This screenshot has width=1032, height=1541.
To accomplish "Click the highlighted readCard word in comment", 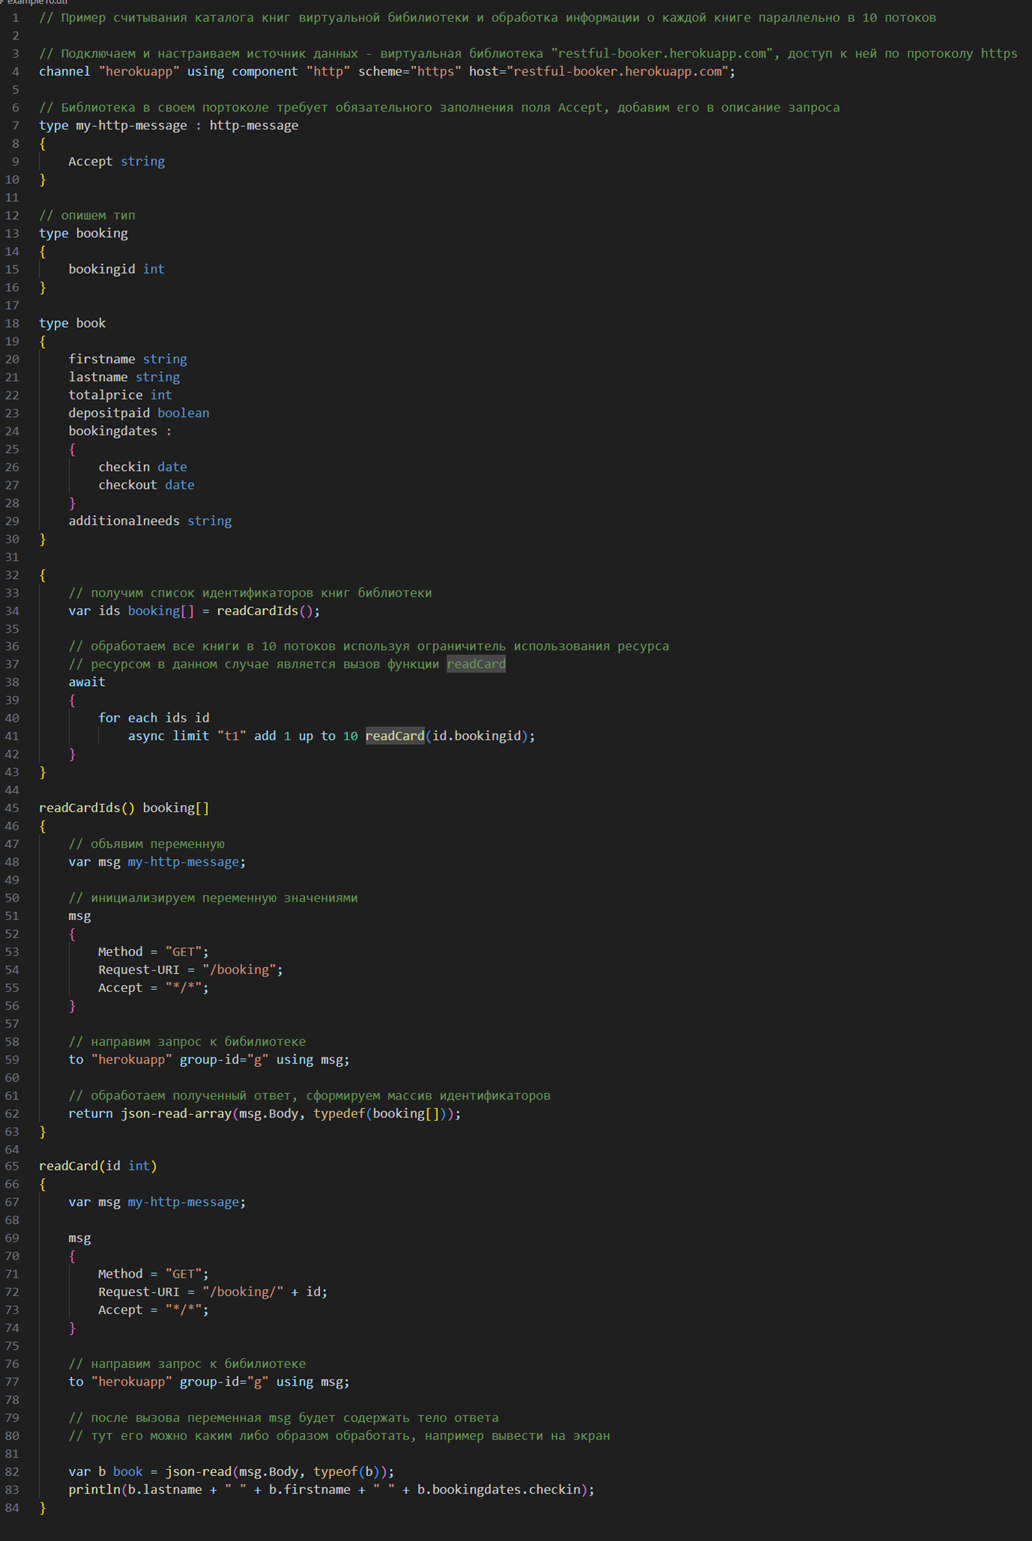I will [x=476, y=664].
